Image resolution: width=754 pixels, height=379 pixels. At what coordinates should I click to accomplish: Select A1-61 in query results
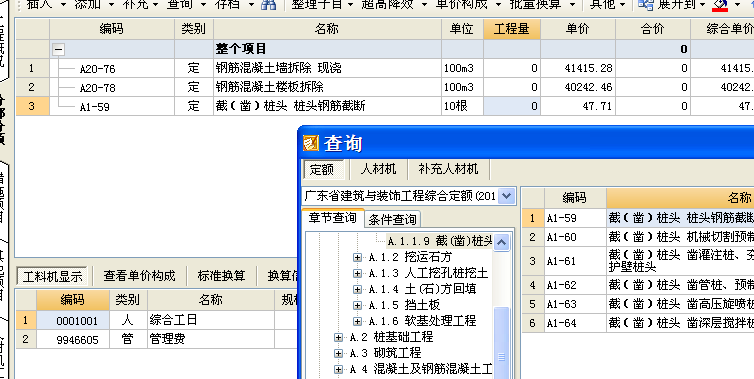pyautogui.click(x=562, y=261)
